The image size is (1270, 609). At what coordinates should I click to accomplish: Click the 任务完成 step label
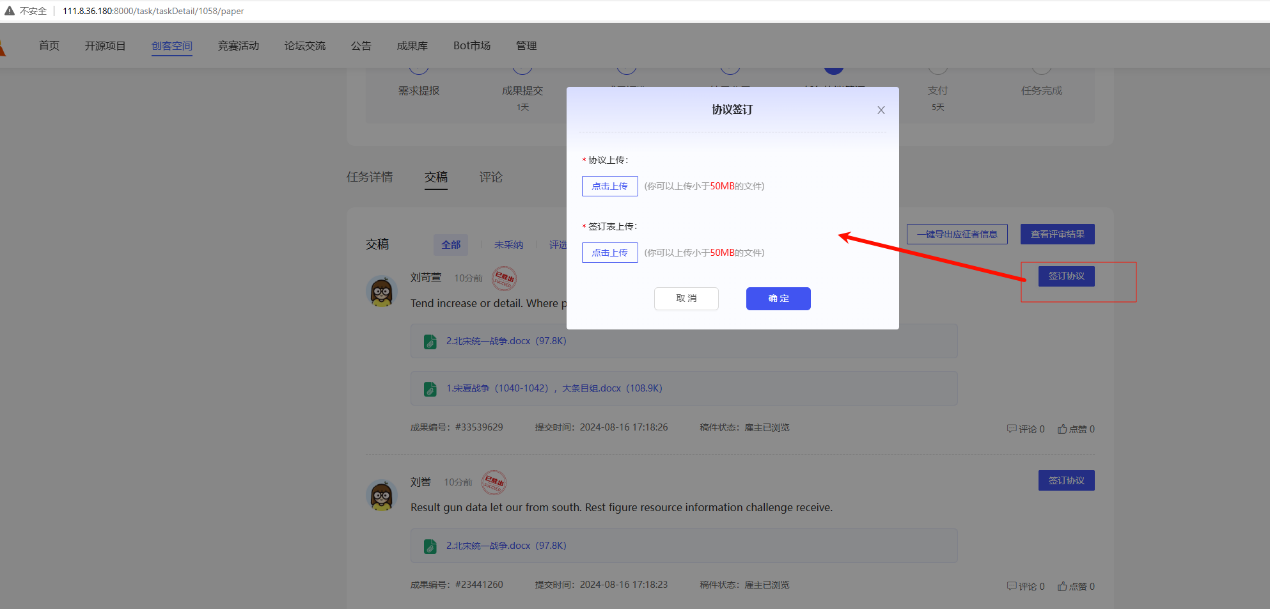(1042, 90)
